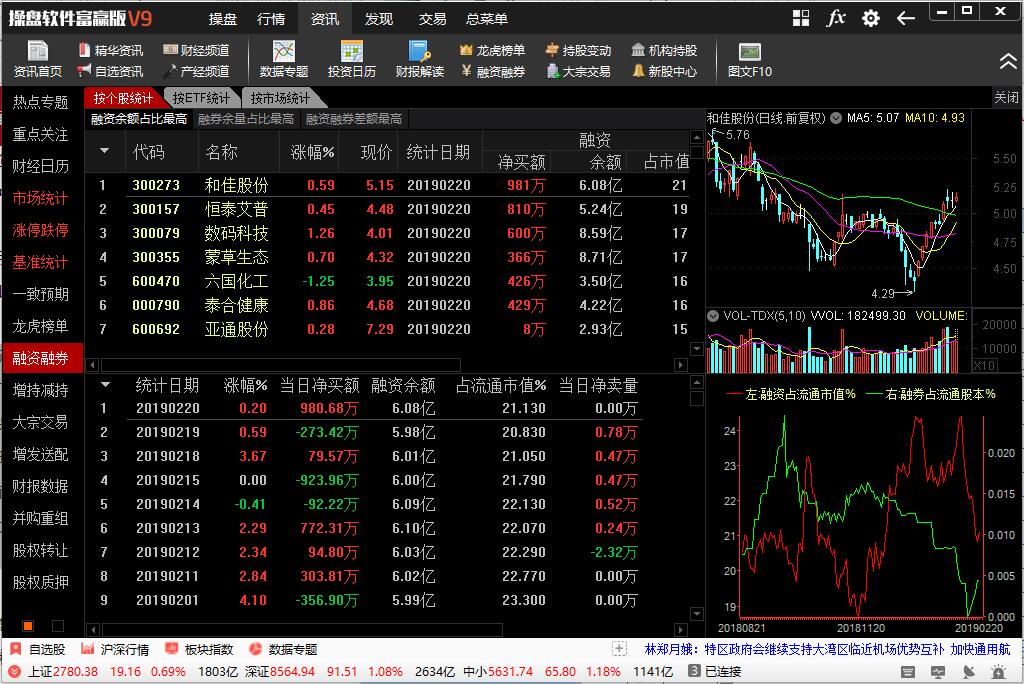Open the upper table column menu triangle

[104, 151]
